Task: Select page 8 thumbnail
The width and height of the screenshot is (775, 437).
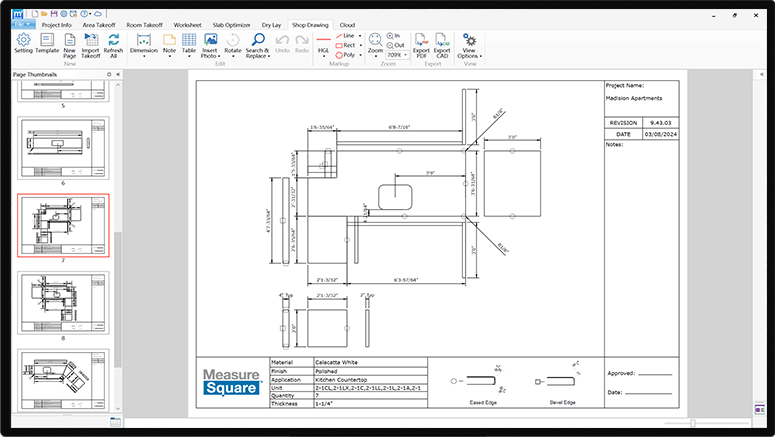Action: pyautogui.click(x=63, y=301)
